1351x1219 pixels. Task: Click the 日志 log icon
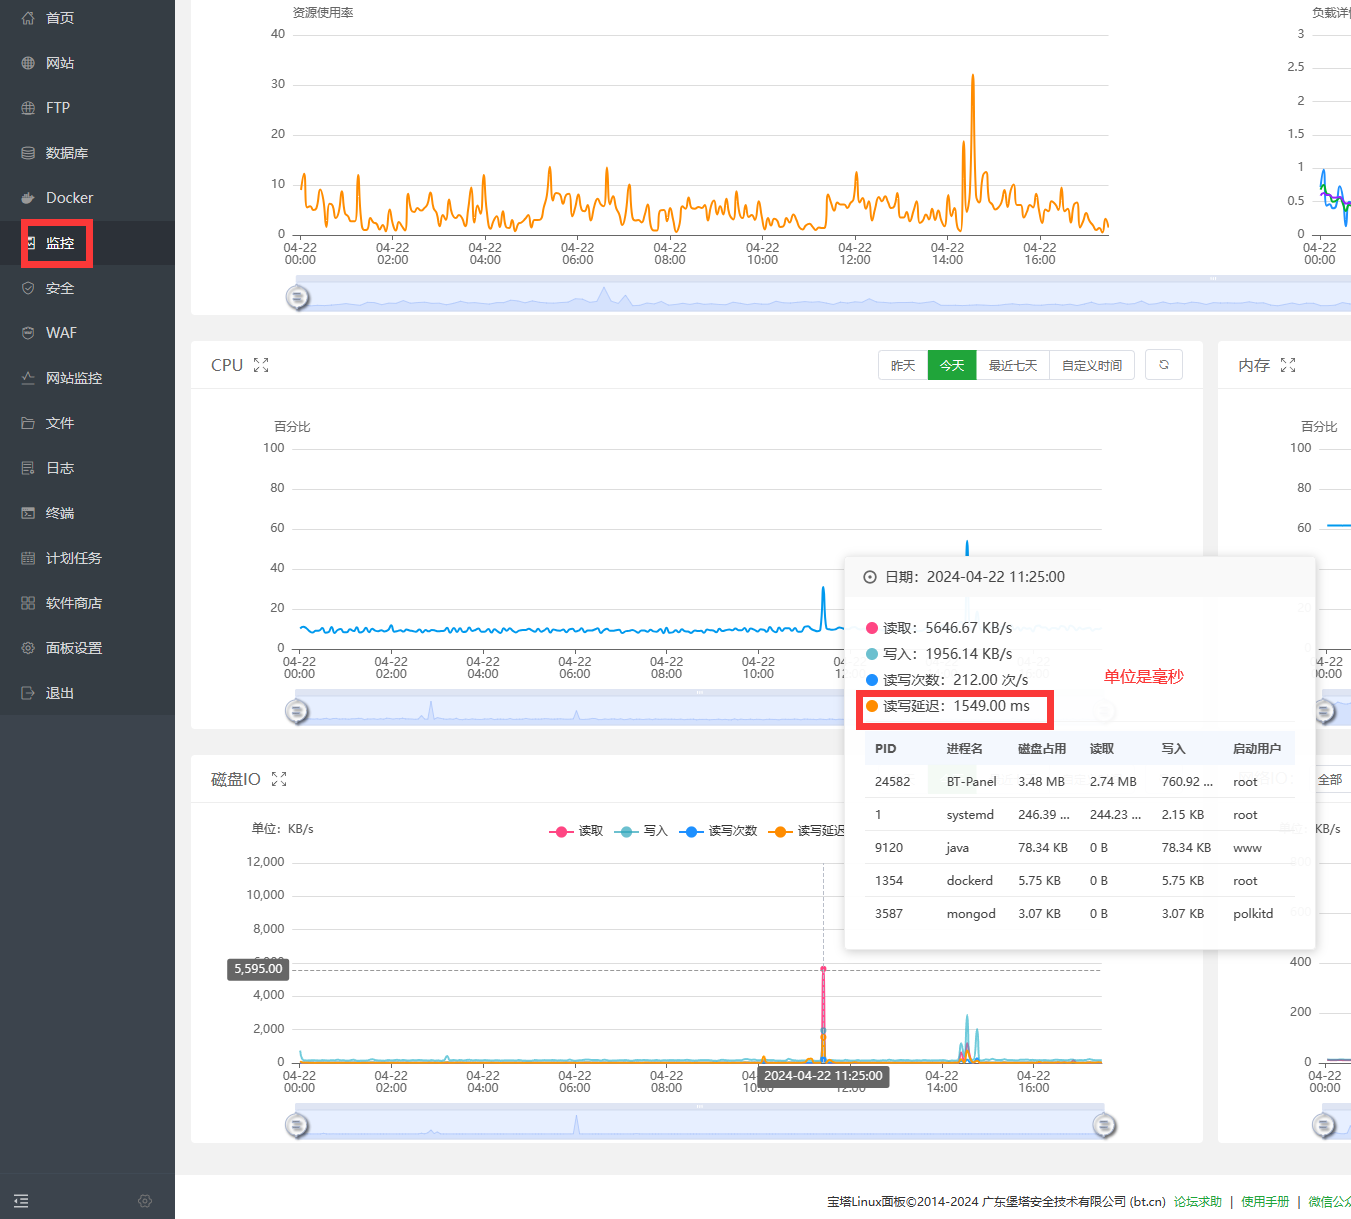28,468
